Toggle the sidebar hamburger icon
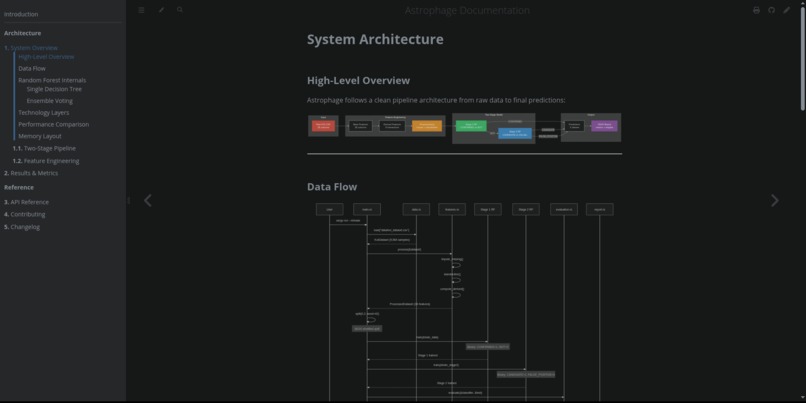 [x=141, y=10]
